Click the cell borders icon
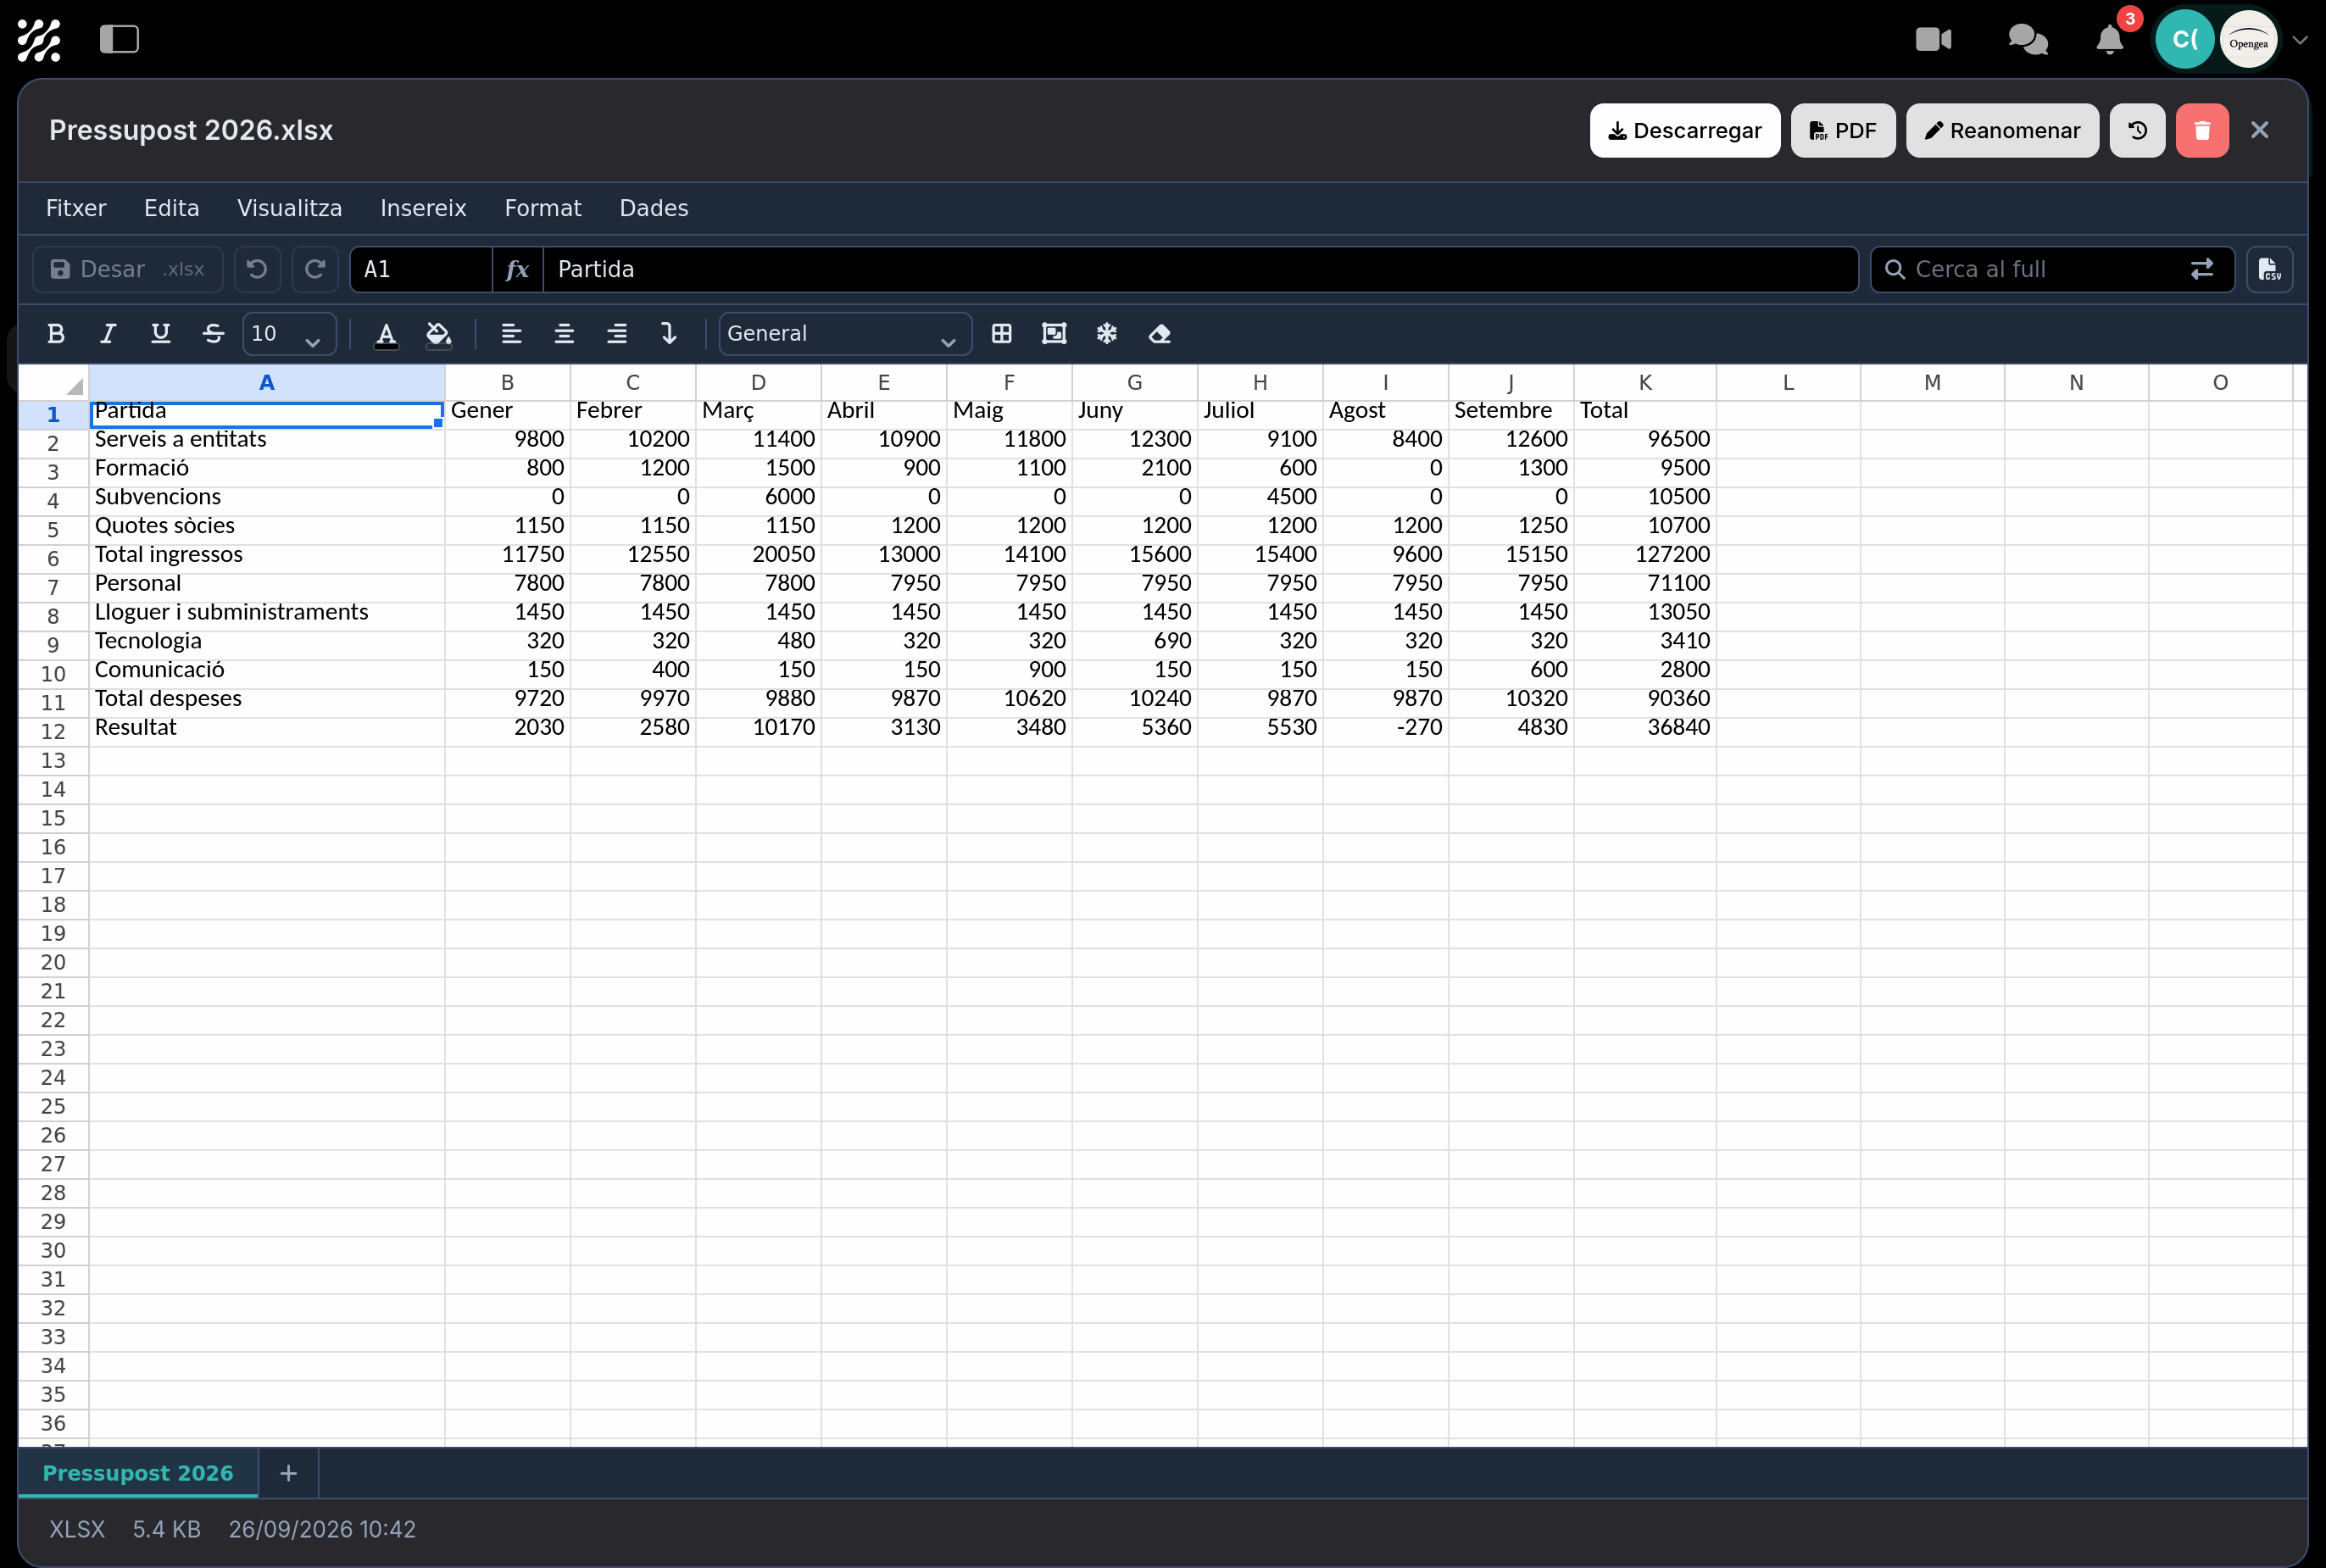Screen dimensions: 2326x1568 1001,334
